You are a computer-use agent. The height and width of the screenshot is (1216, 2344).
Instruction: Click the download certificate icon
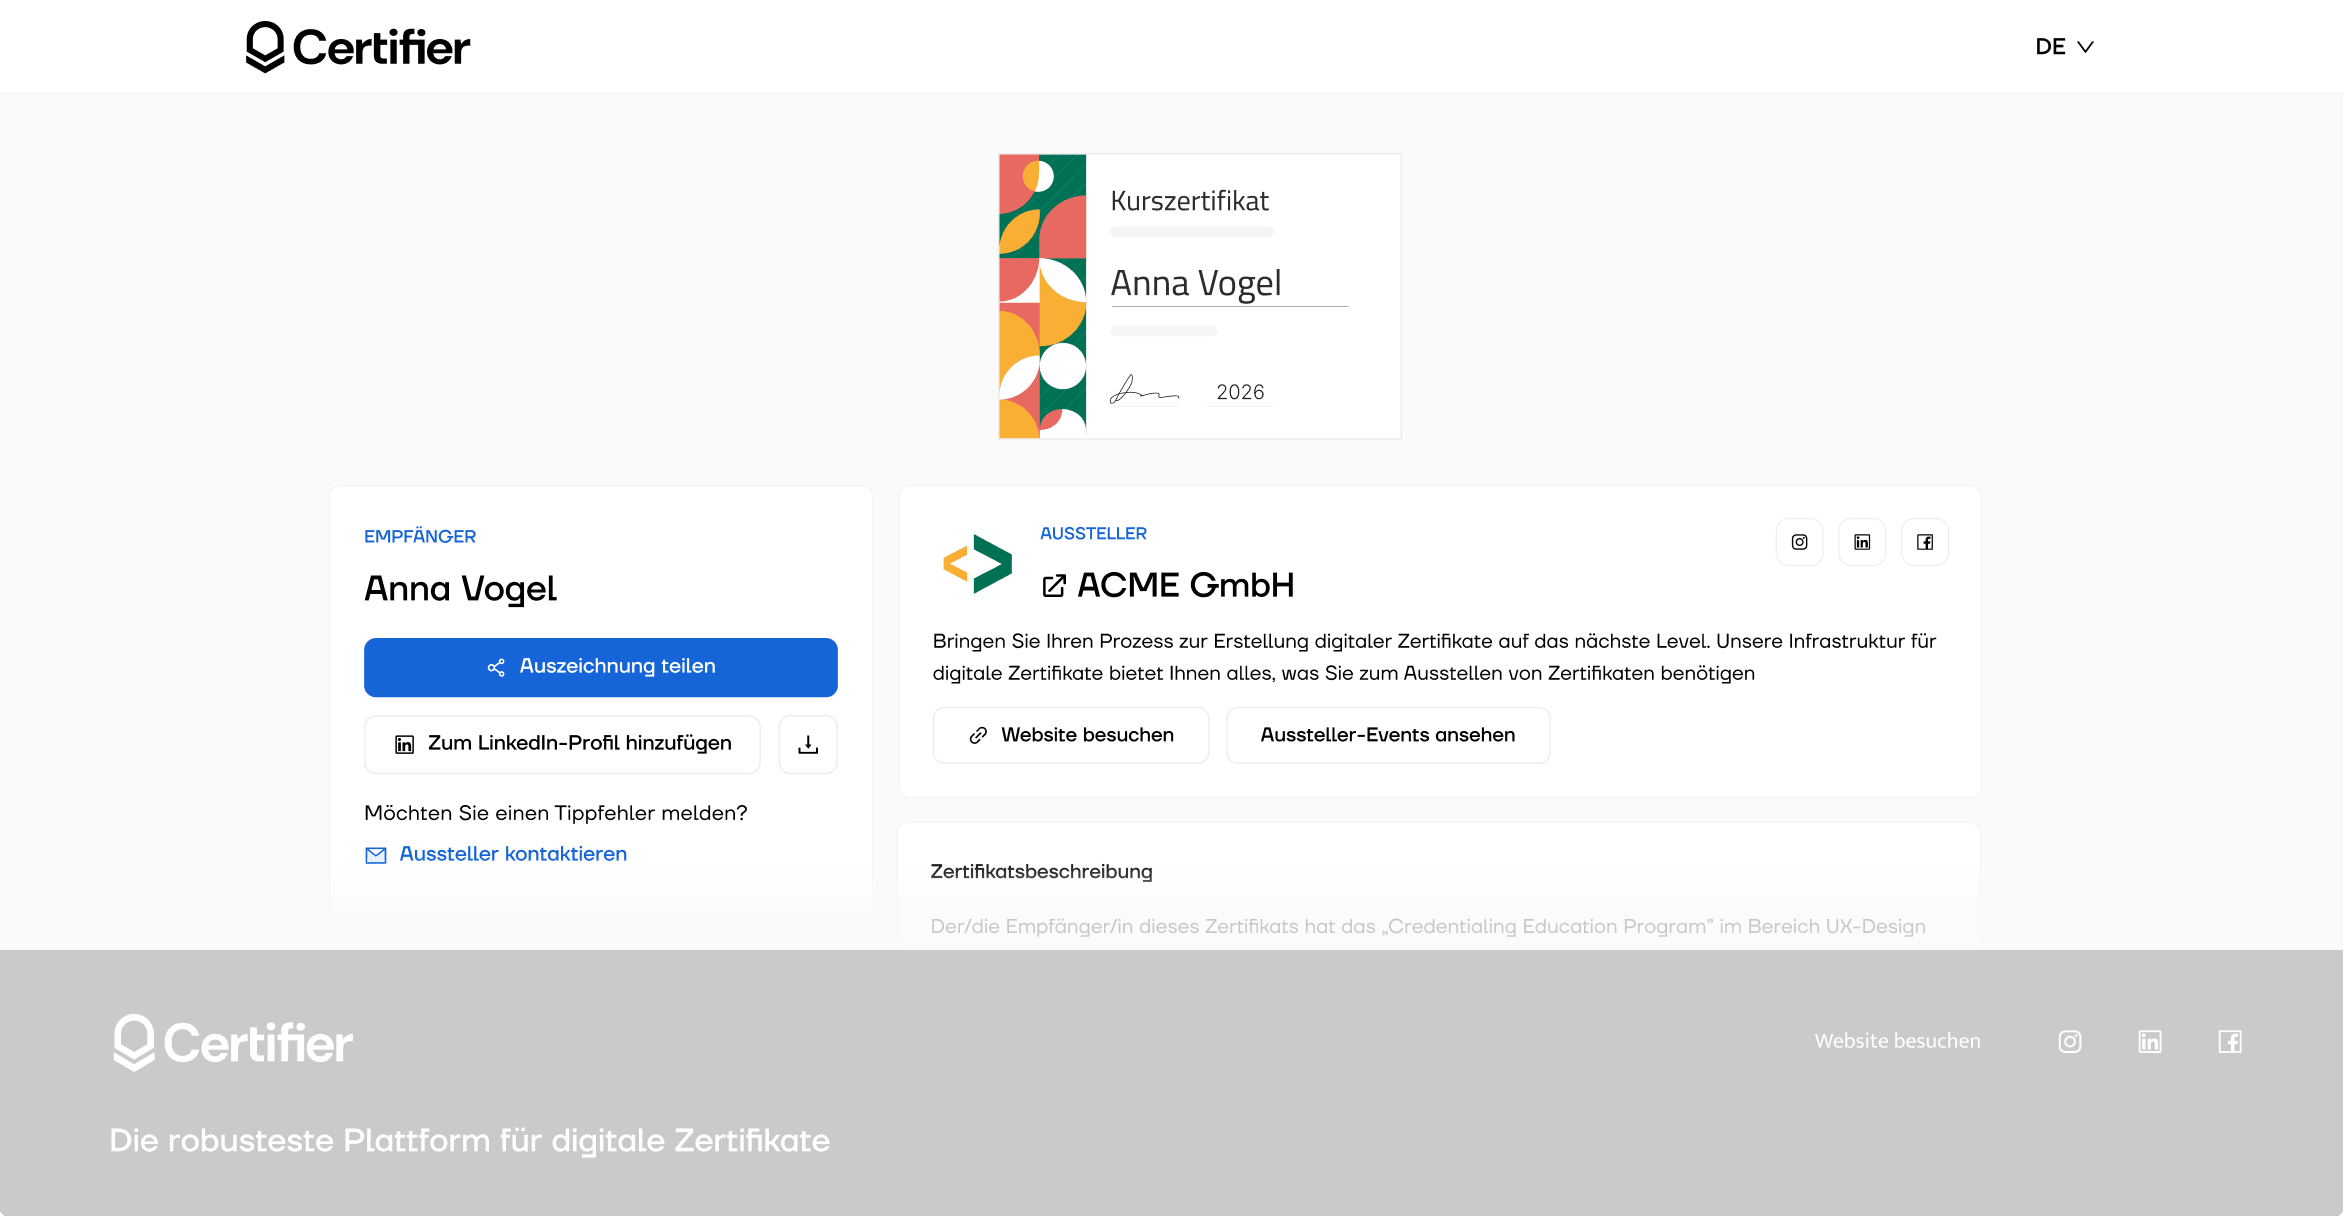click(x=808, y=744)
